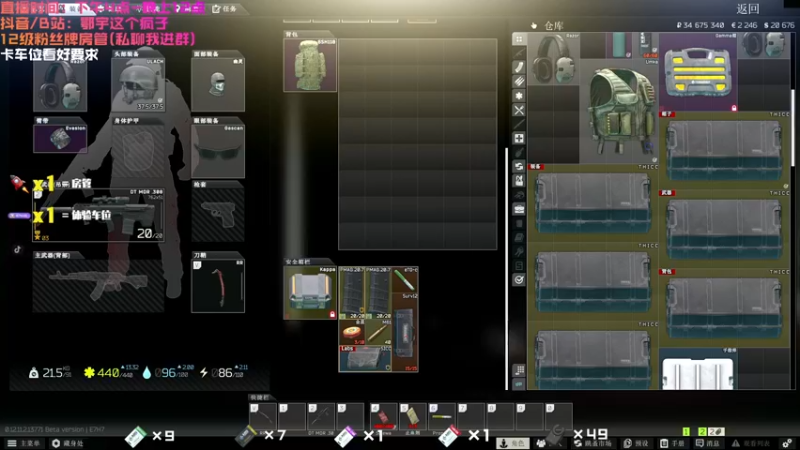This screenshot has width=800, height=450.
Task: Click the white case at stash bottom
Action: pos(697,368)
